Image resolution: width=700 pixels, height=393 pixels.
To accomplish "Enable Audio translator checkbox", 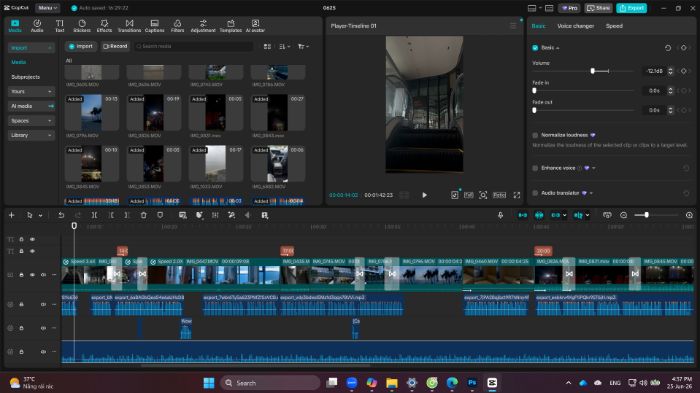I will (535, 193).
